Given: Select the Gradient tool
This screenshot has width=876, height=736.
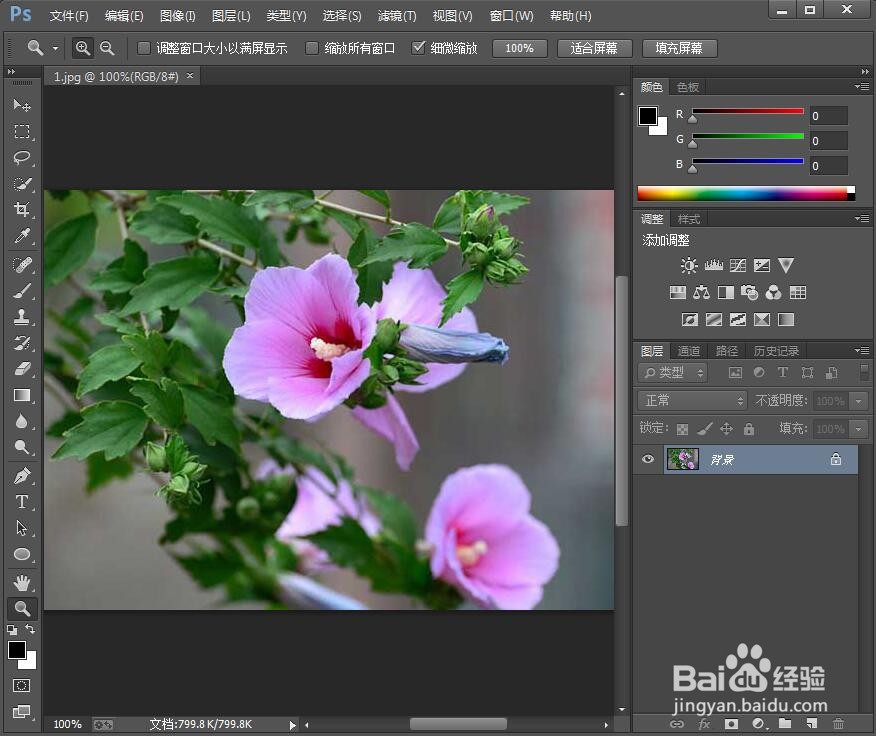Looking at the screenshot, I should (22, 395).
